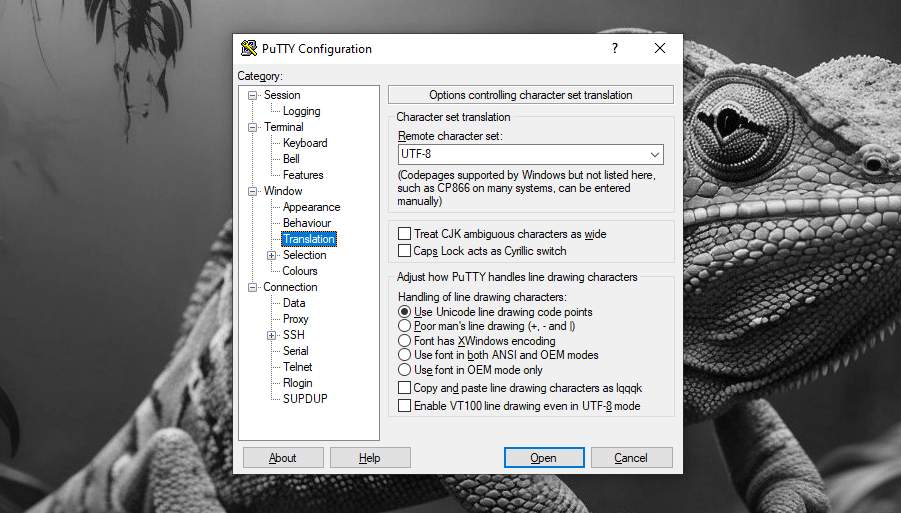Viewport: 901px width, 513px height.
Task: Choose Font has XWindows encoding option
Action: pos(405,341)
